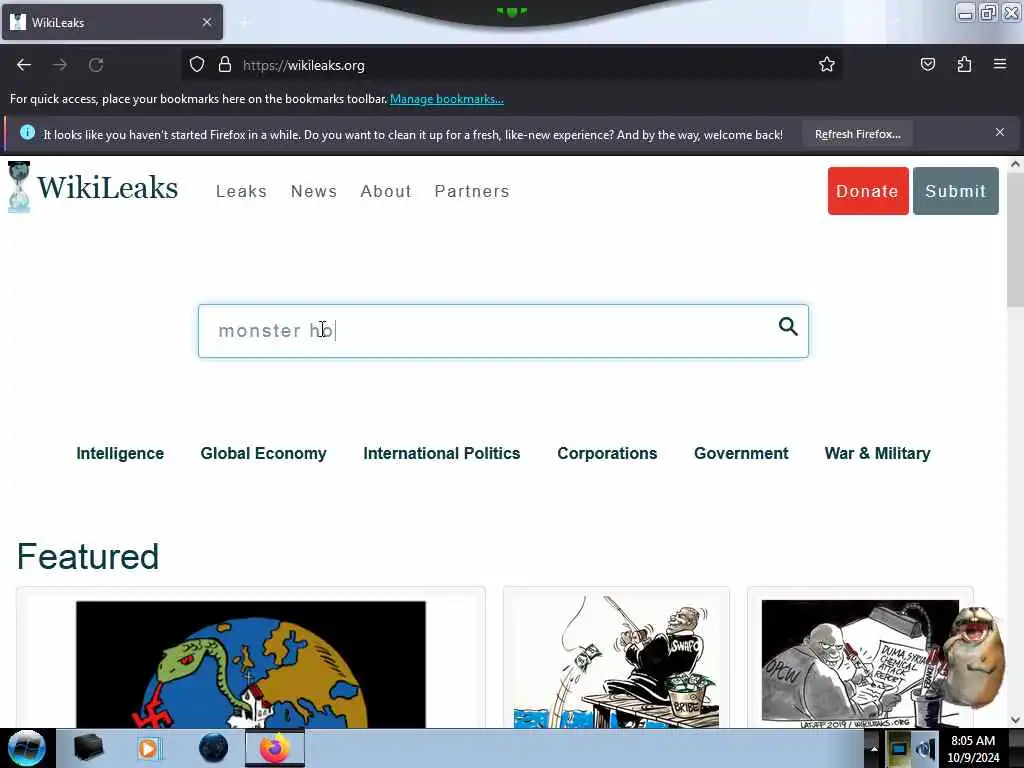Viewport: 1024px width, 768px height.
Task: Click the Submit button
Action: point(955,191)
